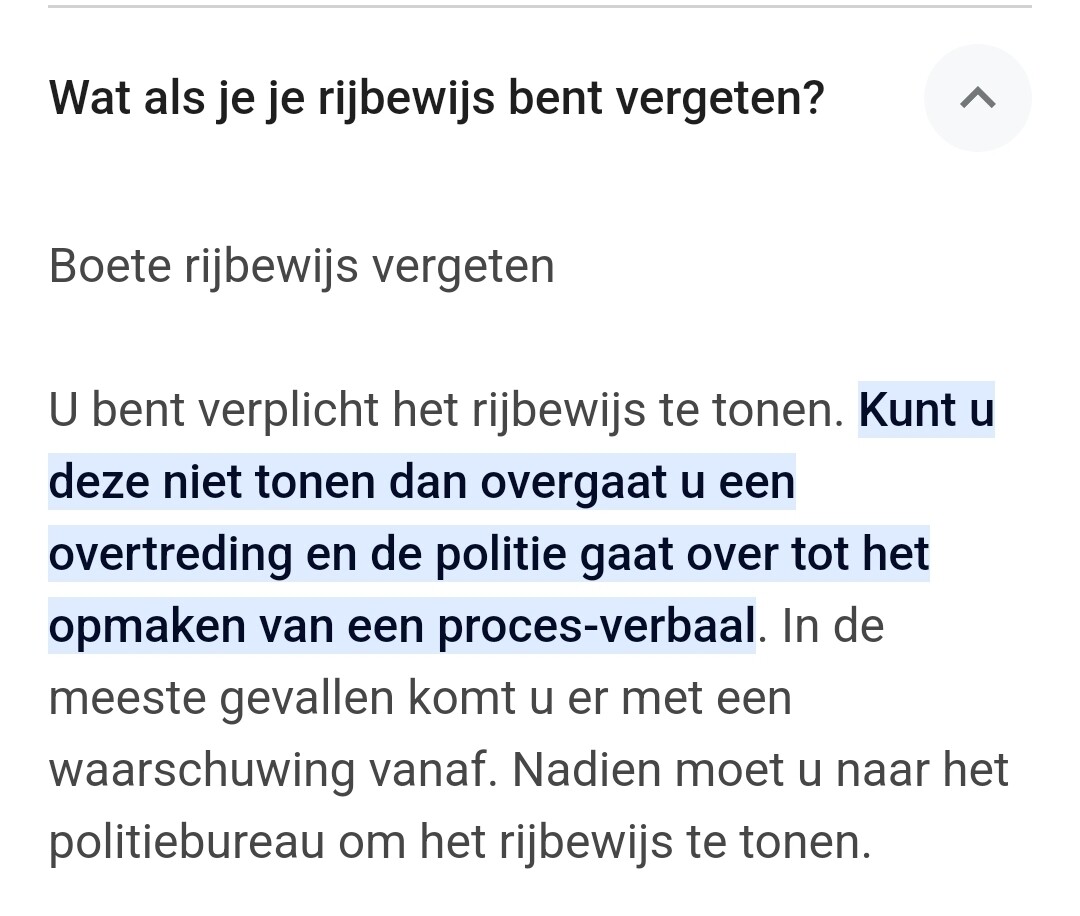This screenshot has height=916, width=1080.
Task: Click the word "Boete" in the subtitle
Action: [x=110, y=267]
